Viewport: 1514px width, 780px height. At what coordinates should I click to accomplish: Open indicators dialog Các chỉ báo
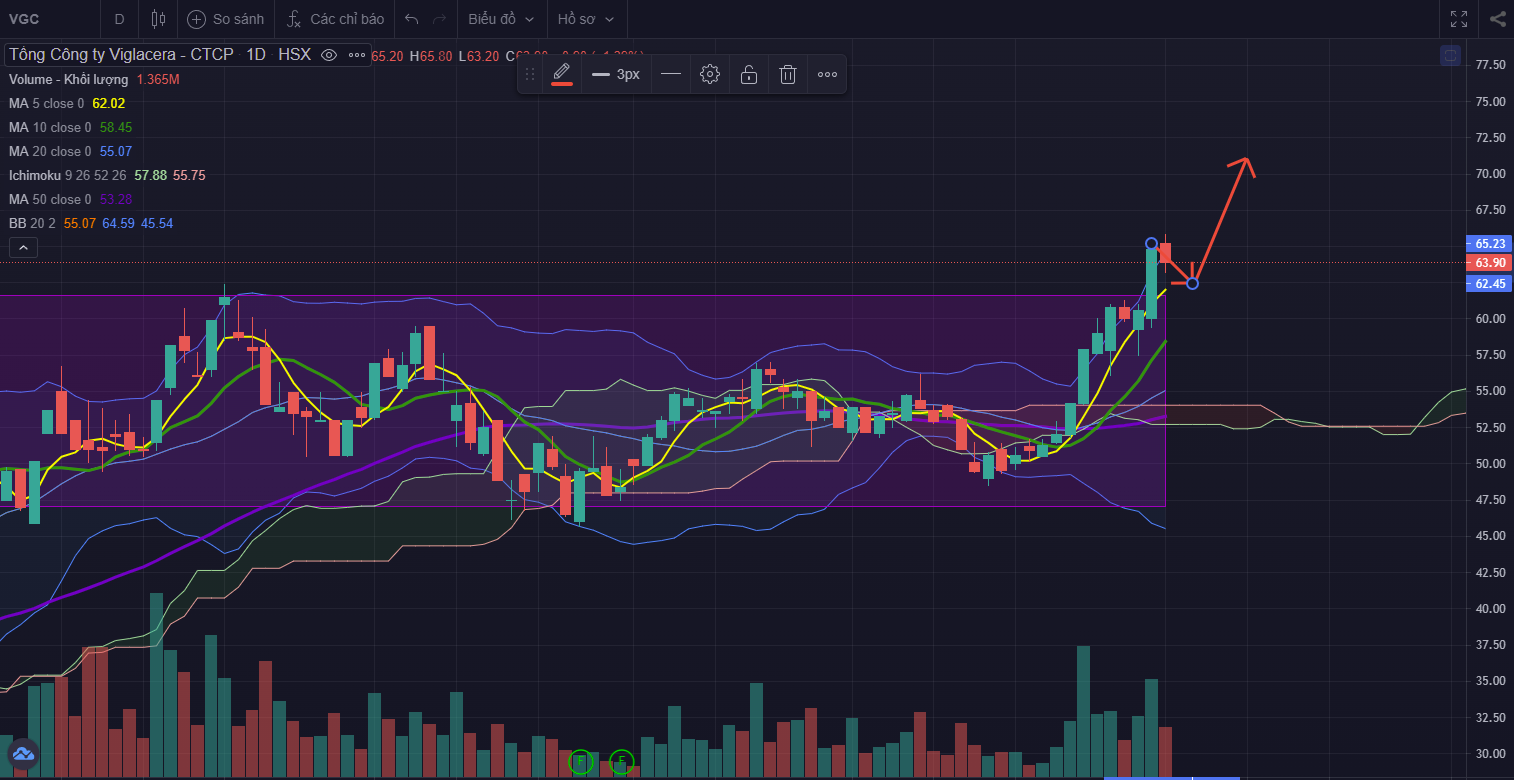(x=334, y=19)
